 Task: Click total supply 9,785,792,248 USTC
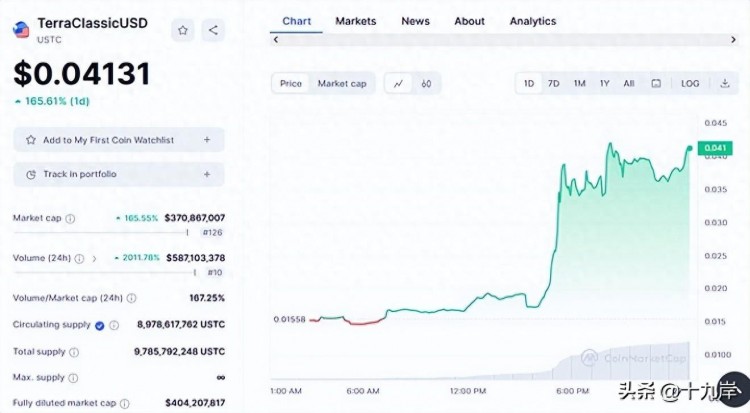point(179,352)
